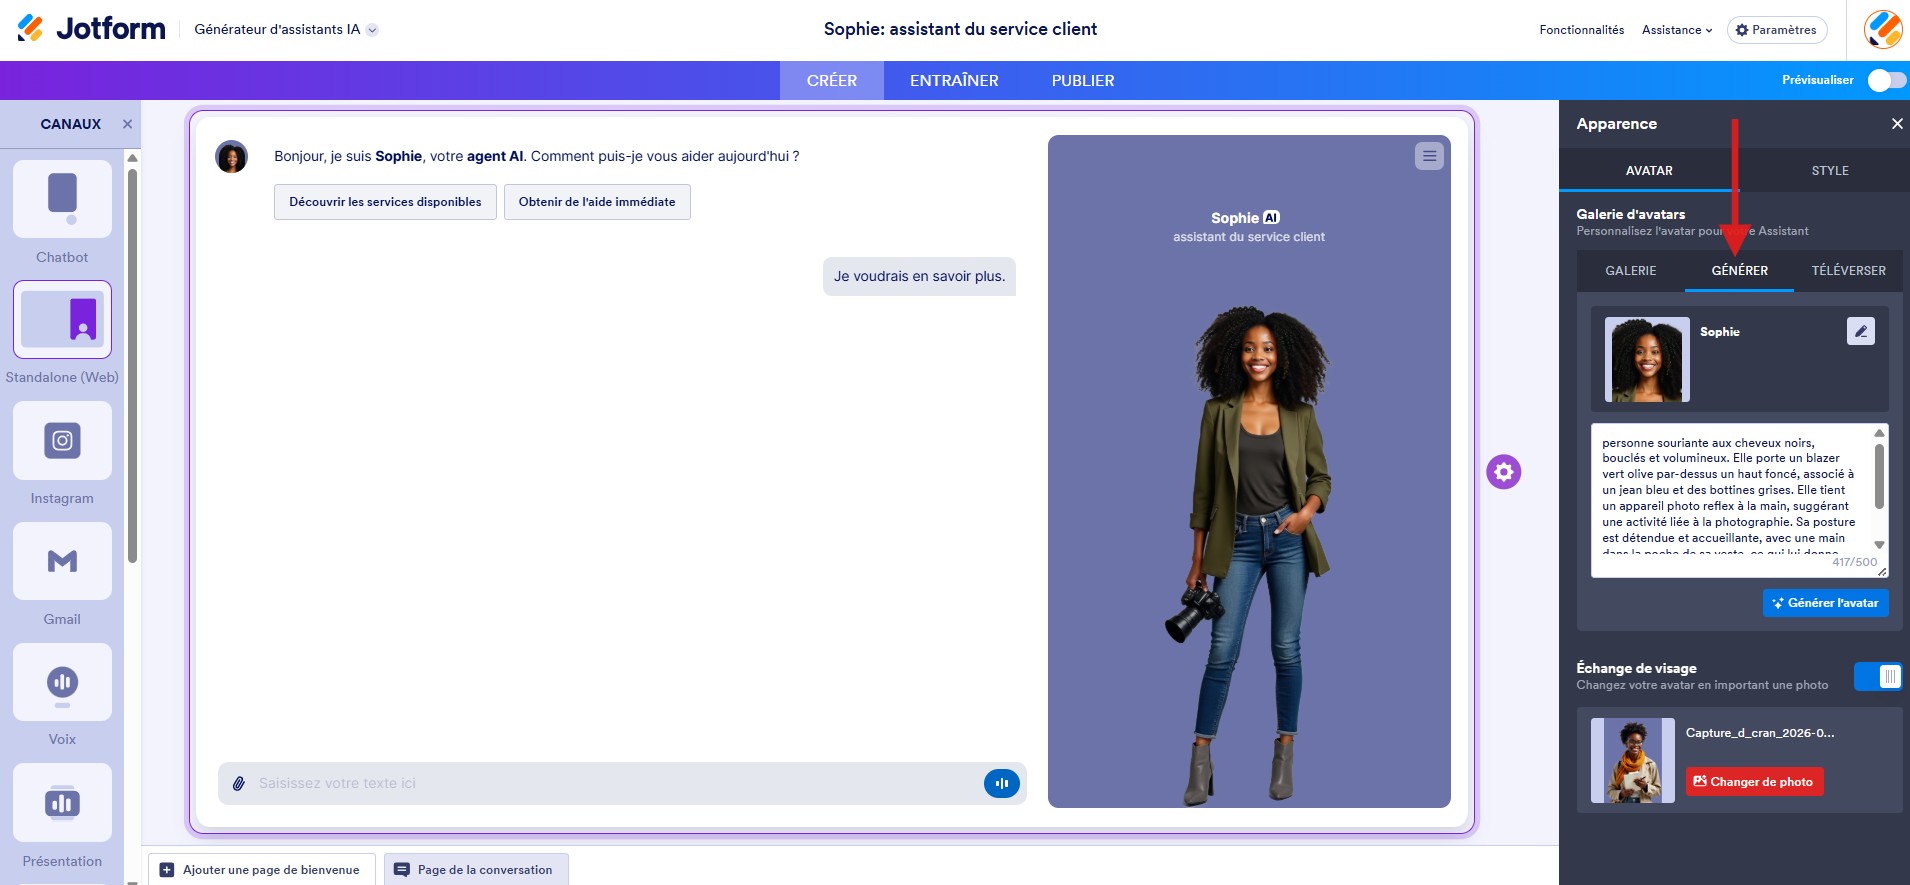Open the TÉLÉVERSER avatar tab
This screenshot has width=1910, height=885.
[1848, 271]
